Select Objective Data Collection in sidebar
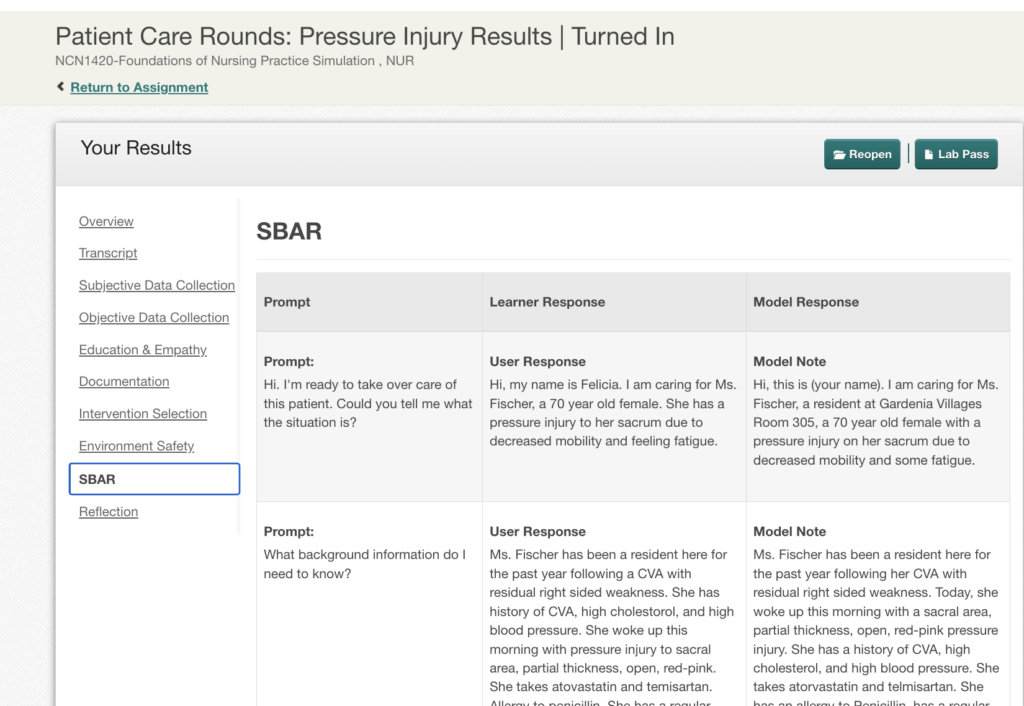The image size is (1024, 706). point(154,317)
